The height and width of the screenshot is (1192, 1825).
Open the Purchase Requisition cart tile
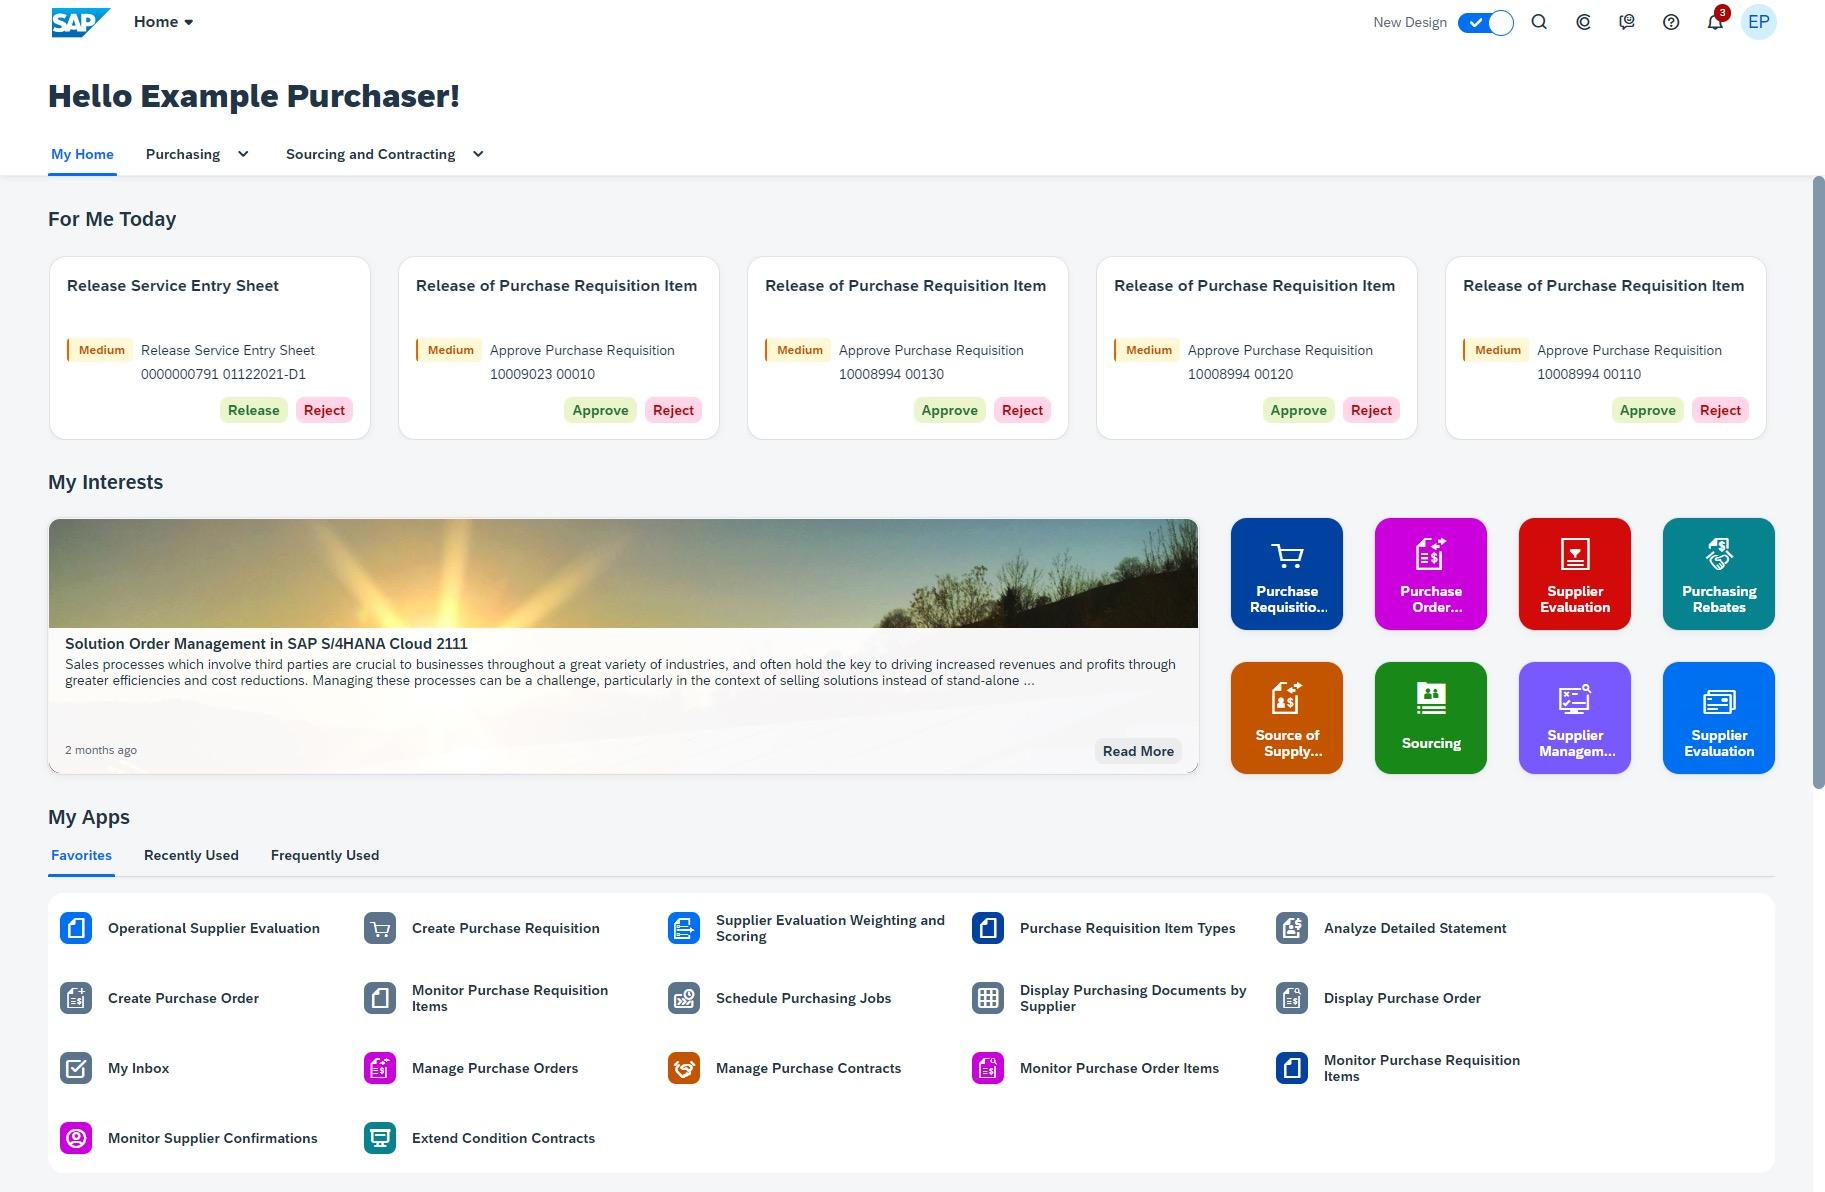tap(1287, 574)
